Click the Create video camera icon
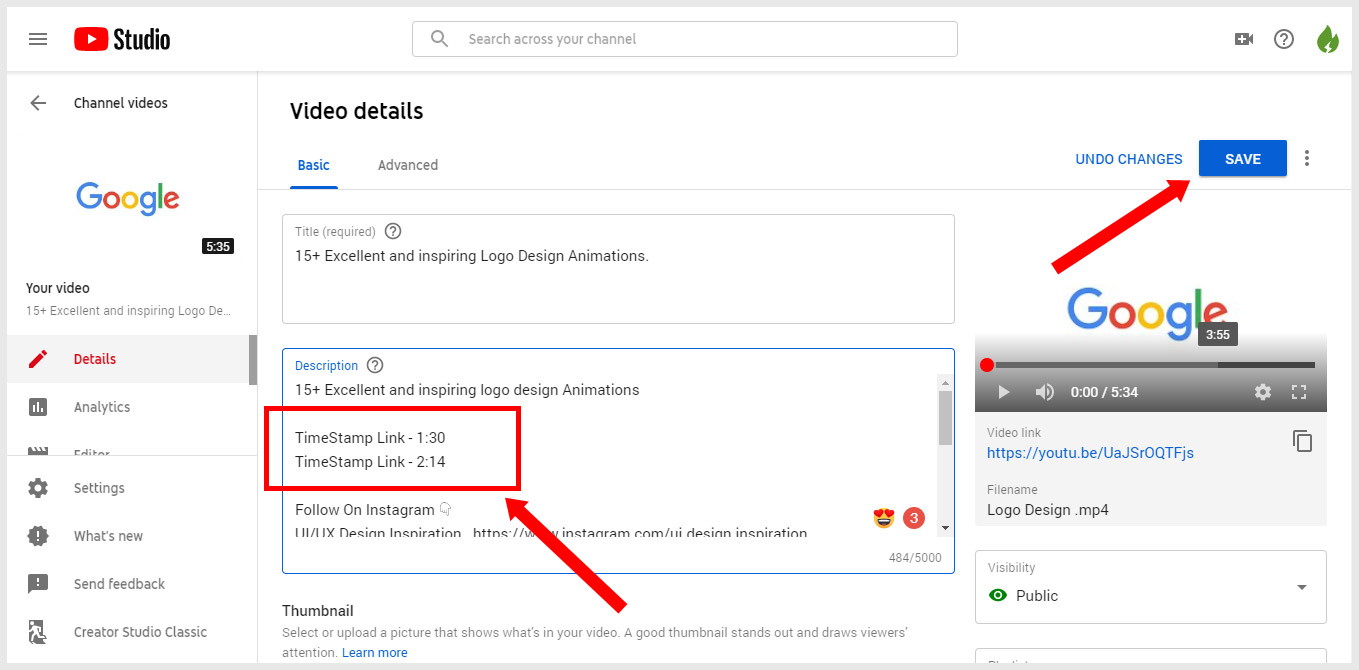 click(1243, 39)
